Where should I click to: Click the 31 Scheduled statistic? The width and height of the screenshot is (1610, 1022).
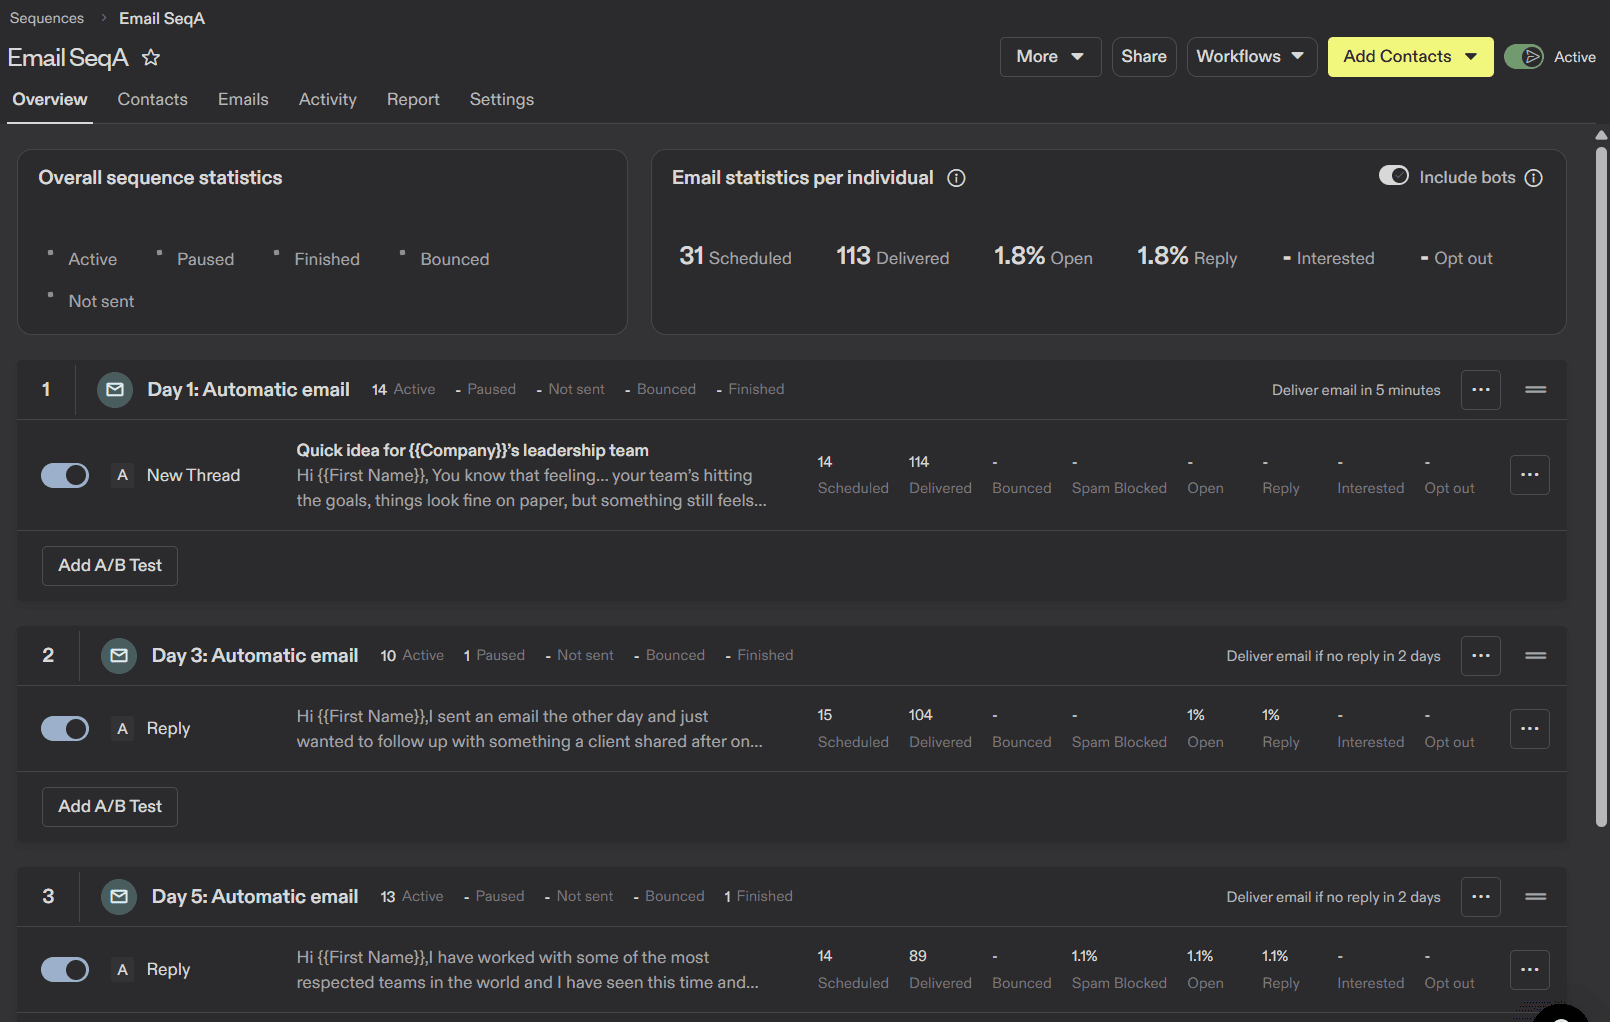coord(735,257)
